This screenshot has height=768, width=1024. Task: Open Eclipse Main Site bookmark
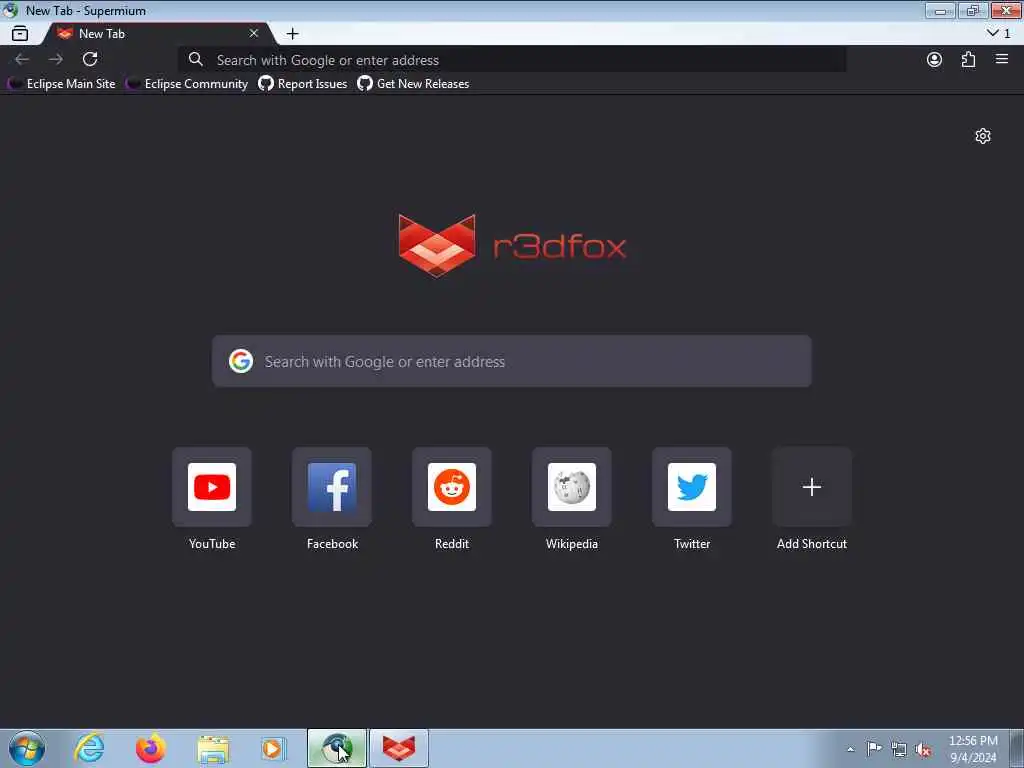61,84
